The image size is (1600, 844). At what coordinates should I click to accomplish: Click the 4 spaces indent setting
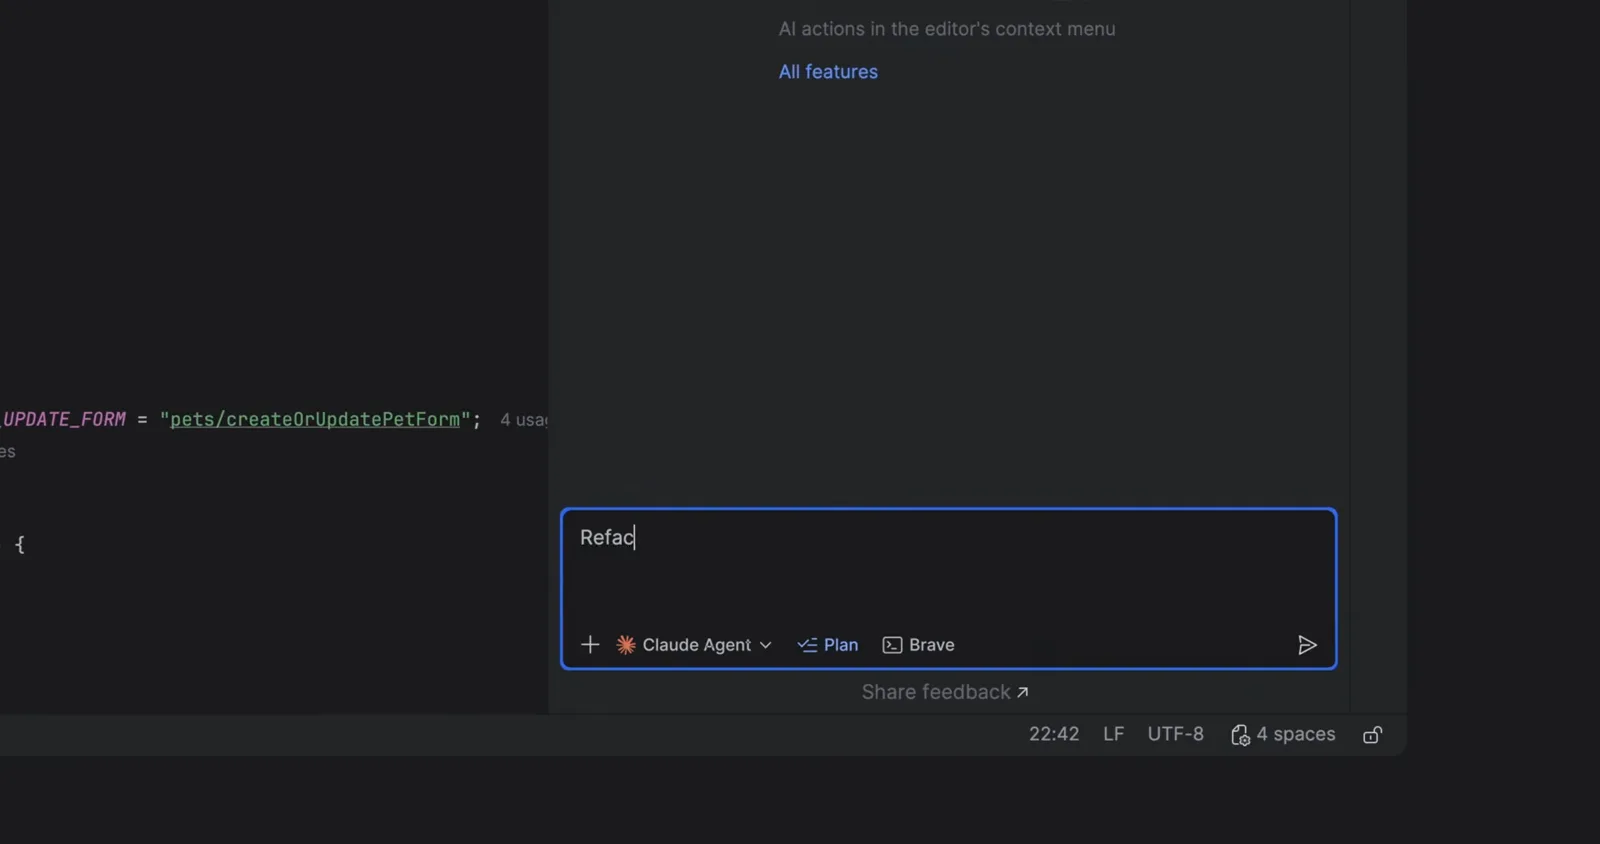tap(1283, 734)
